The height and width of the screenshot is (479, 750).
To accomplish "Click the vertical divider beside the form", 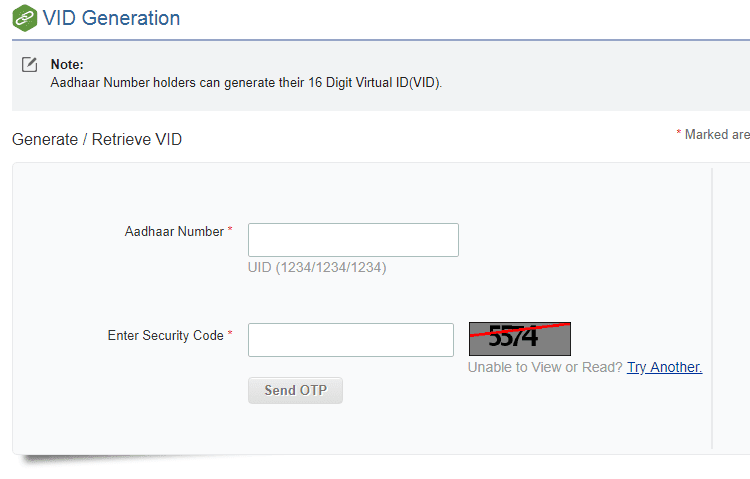I will click(x=712, y=308).
